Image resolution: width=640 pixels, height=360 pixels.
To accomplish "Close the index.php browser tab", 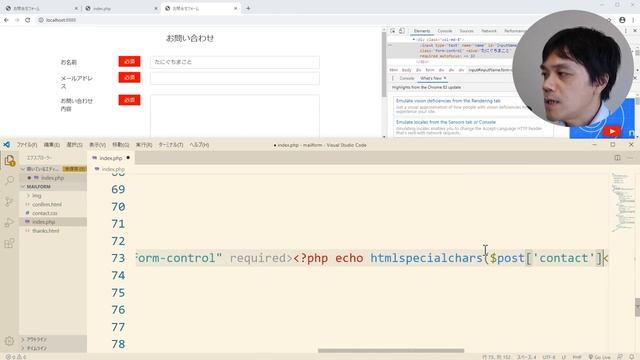I will 156,8.
